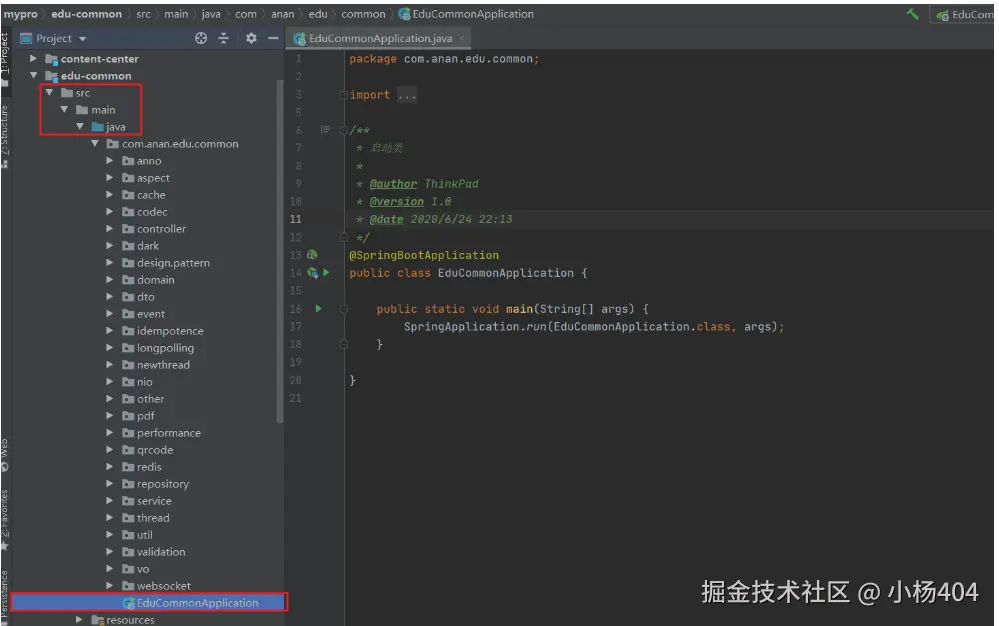The width and height of the screenshot is (999, 626).
Task: Open the Structure side tool window
Action: tap(5, 135)
